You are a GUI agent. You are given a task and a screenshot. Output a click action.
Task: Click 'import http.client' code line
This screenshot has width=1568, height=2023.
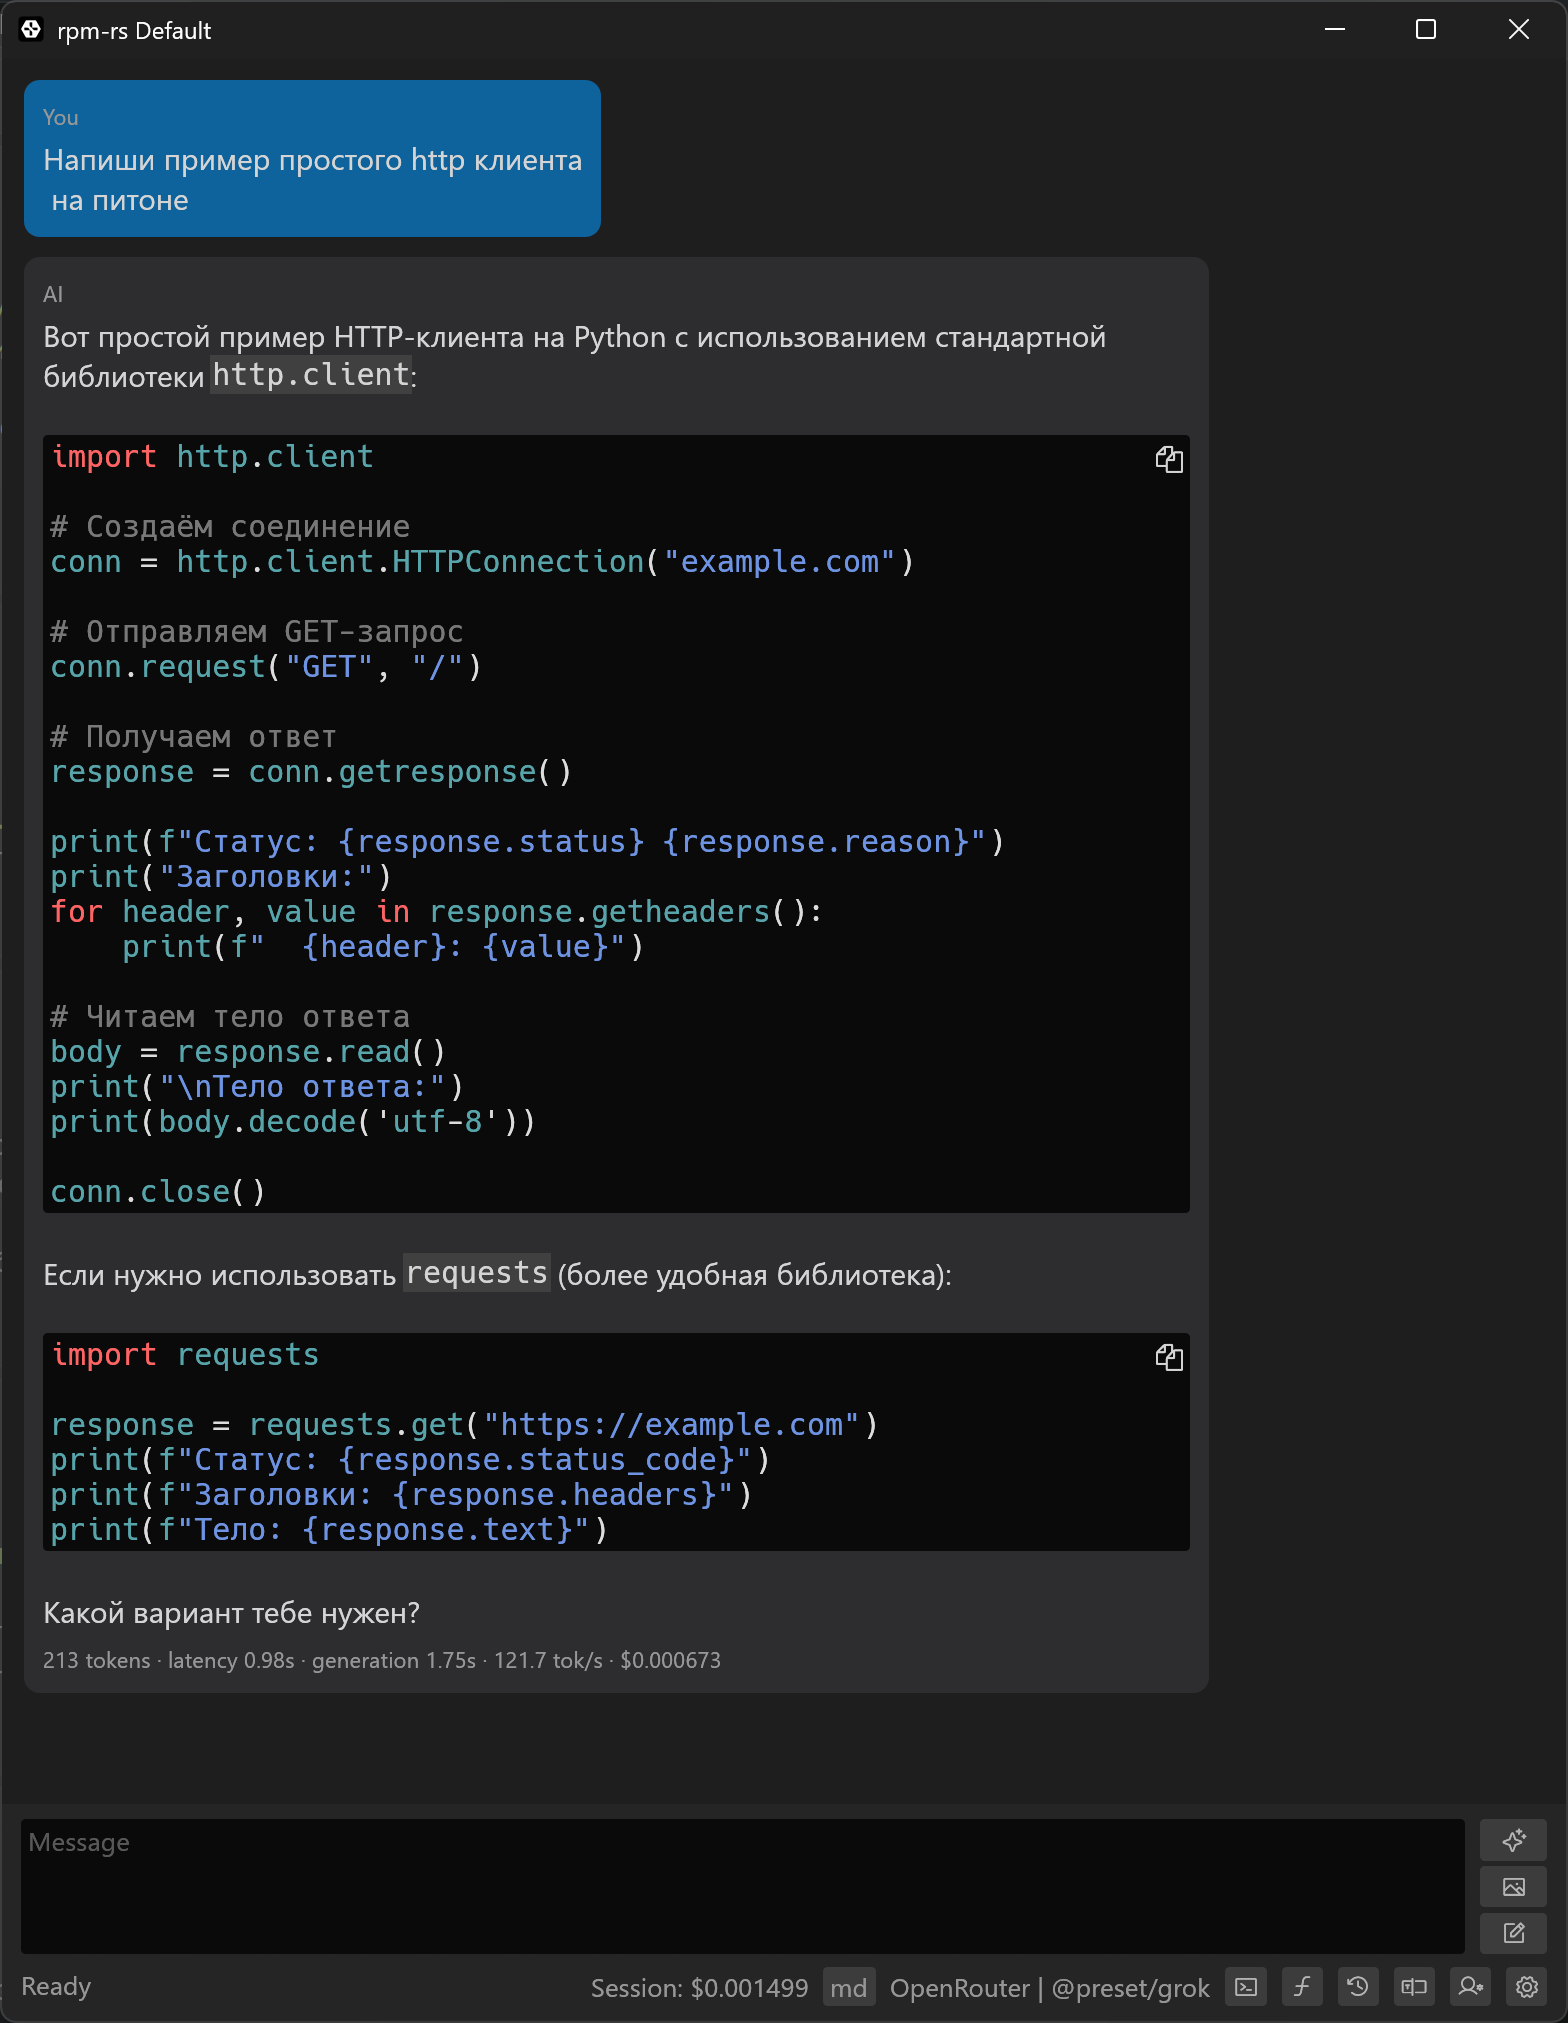[212, 457]
